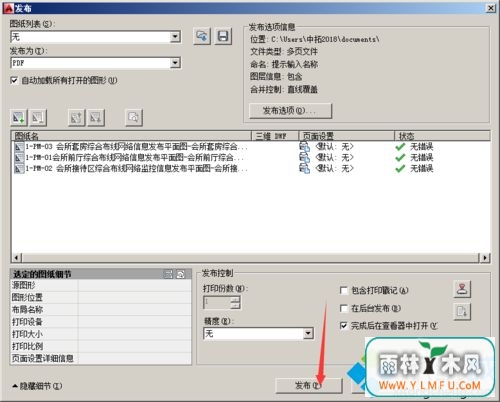Select sheet 1-PM-03 in the list
This screenshot has height=402, width=500.
point(131,146)
